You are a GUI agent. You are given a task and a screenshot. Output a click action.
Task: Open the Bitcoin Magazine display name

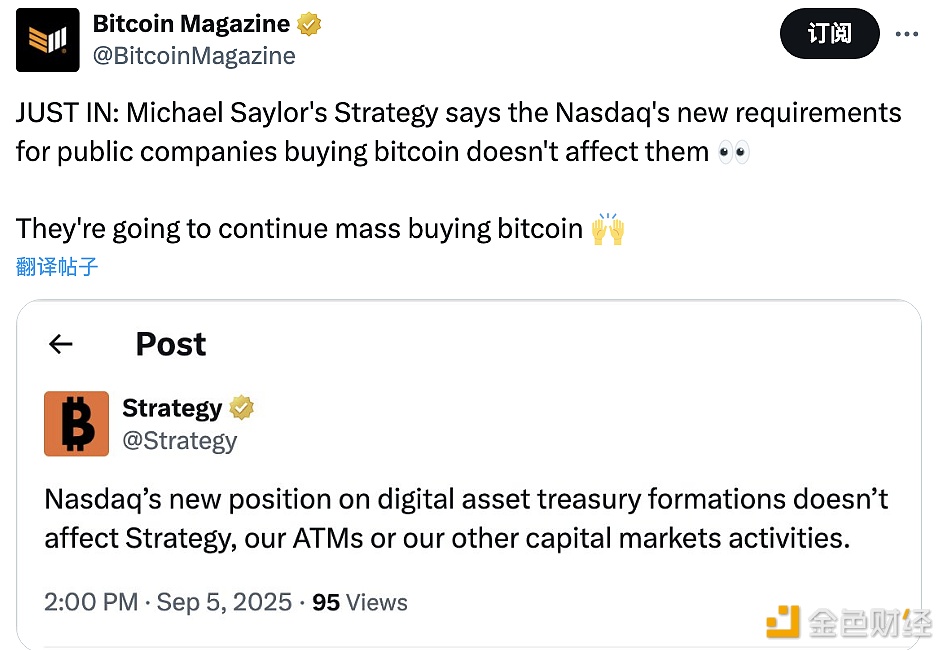coord(191,24)
